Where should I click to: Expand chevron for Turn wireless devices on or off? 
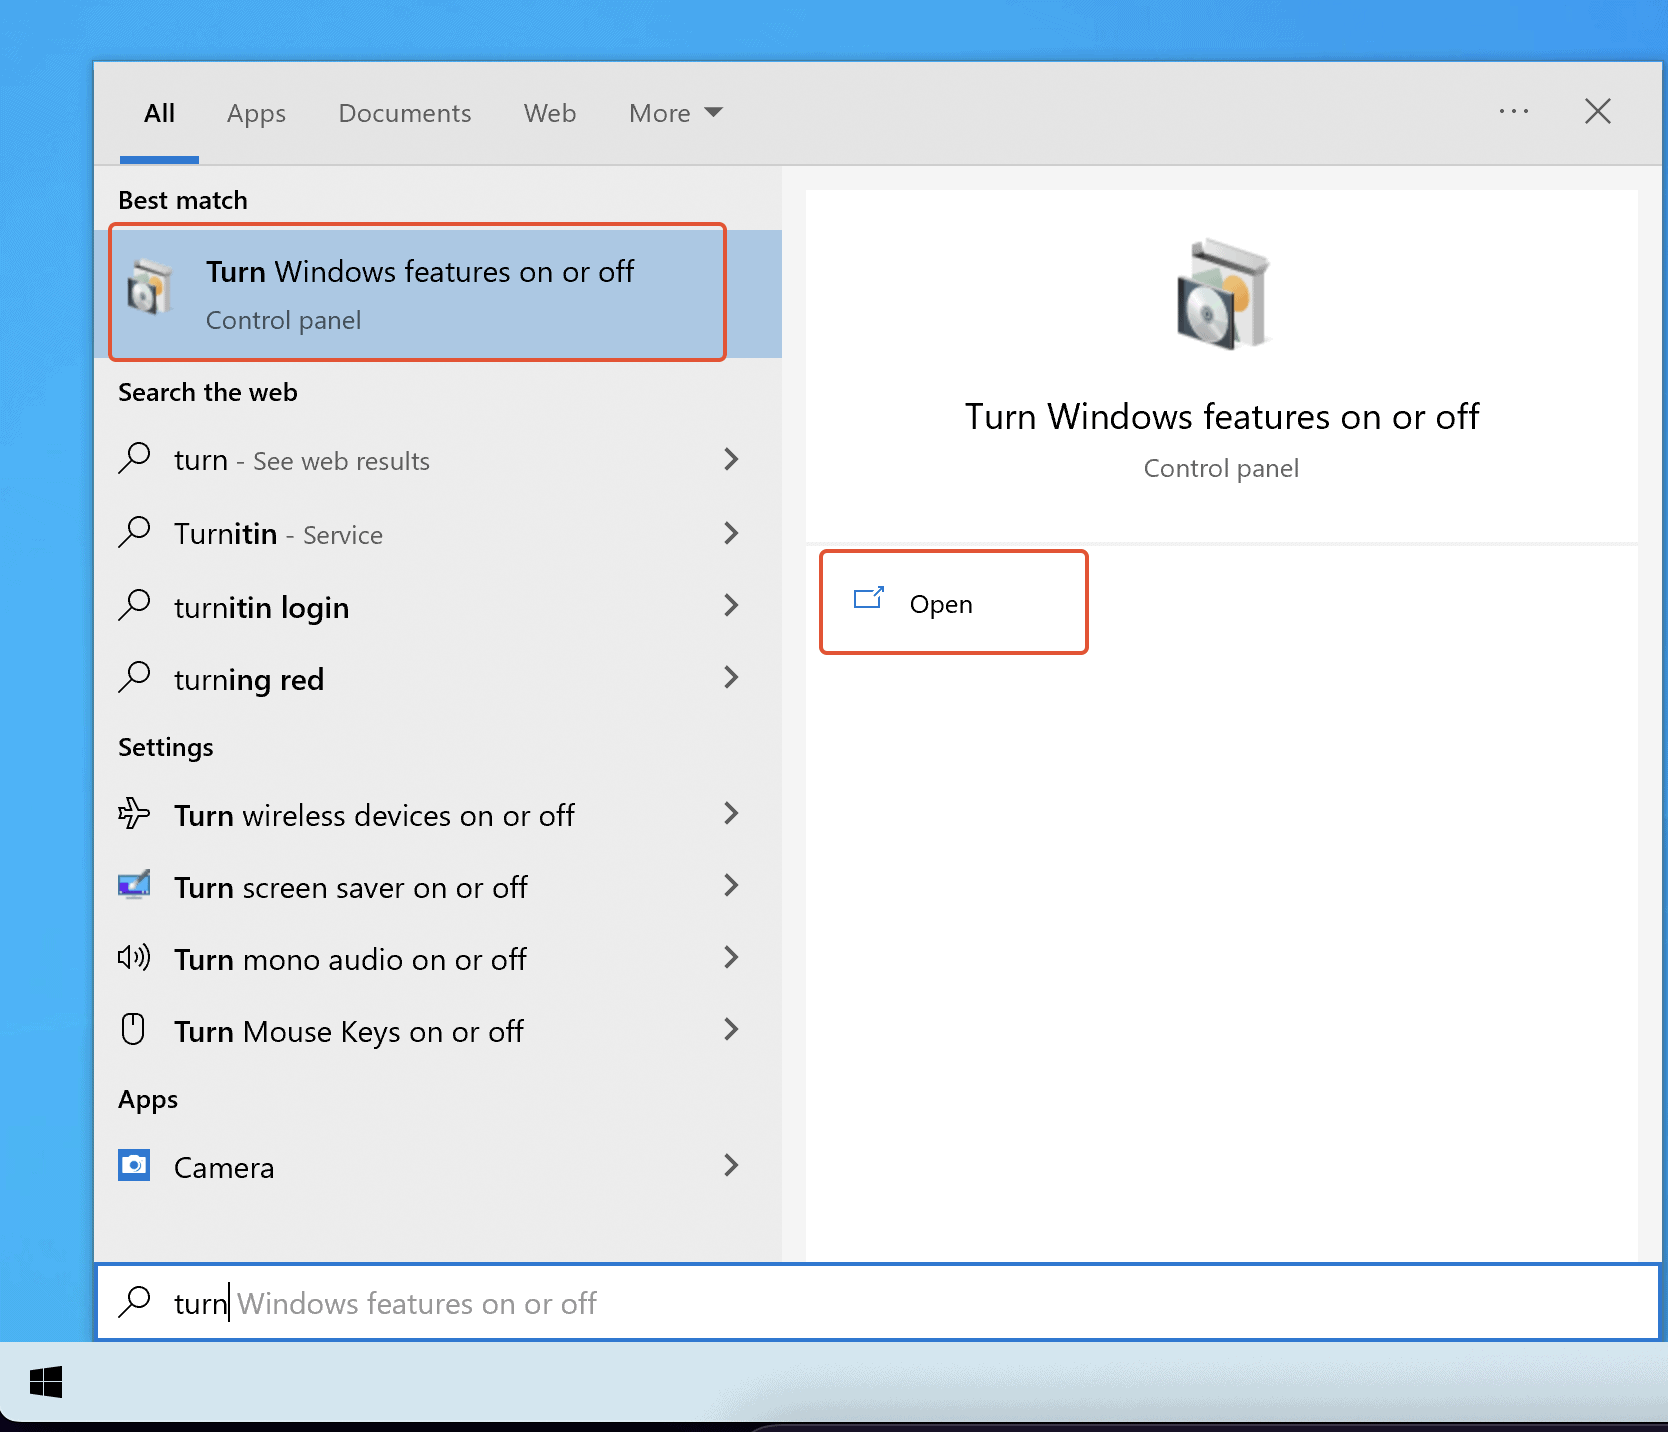pos(731,813)
